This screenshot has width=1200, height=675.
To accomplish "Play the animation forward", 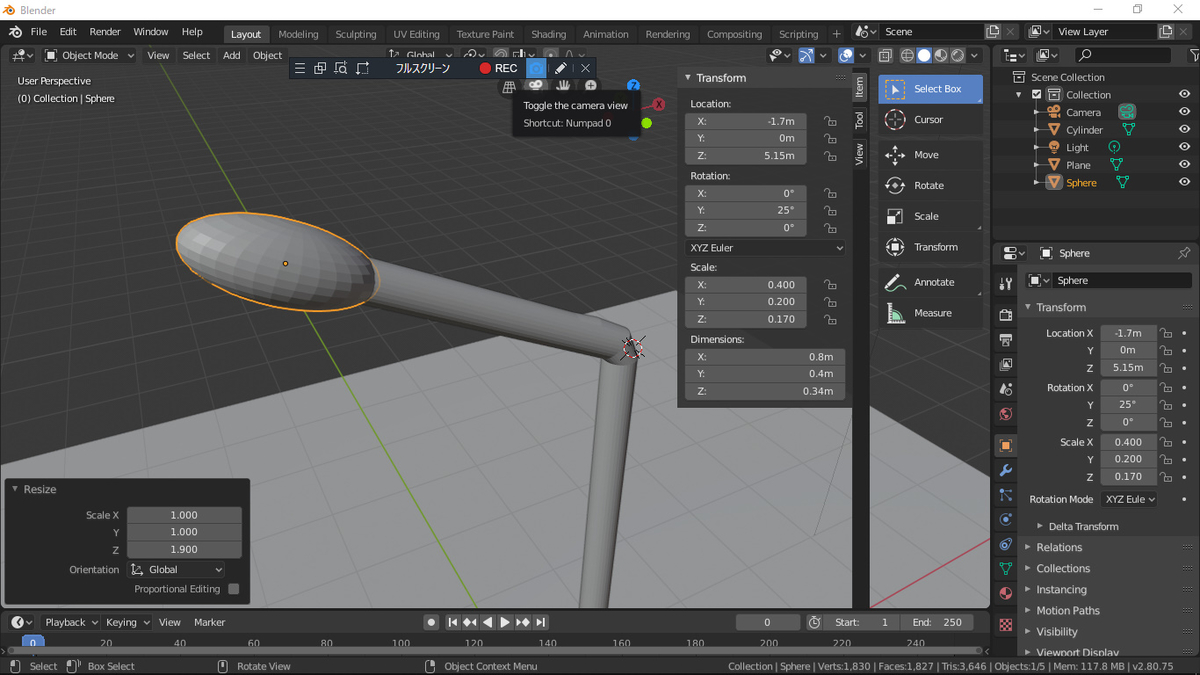I will 505,622.
